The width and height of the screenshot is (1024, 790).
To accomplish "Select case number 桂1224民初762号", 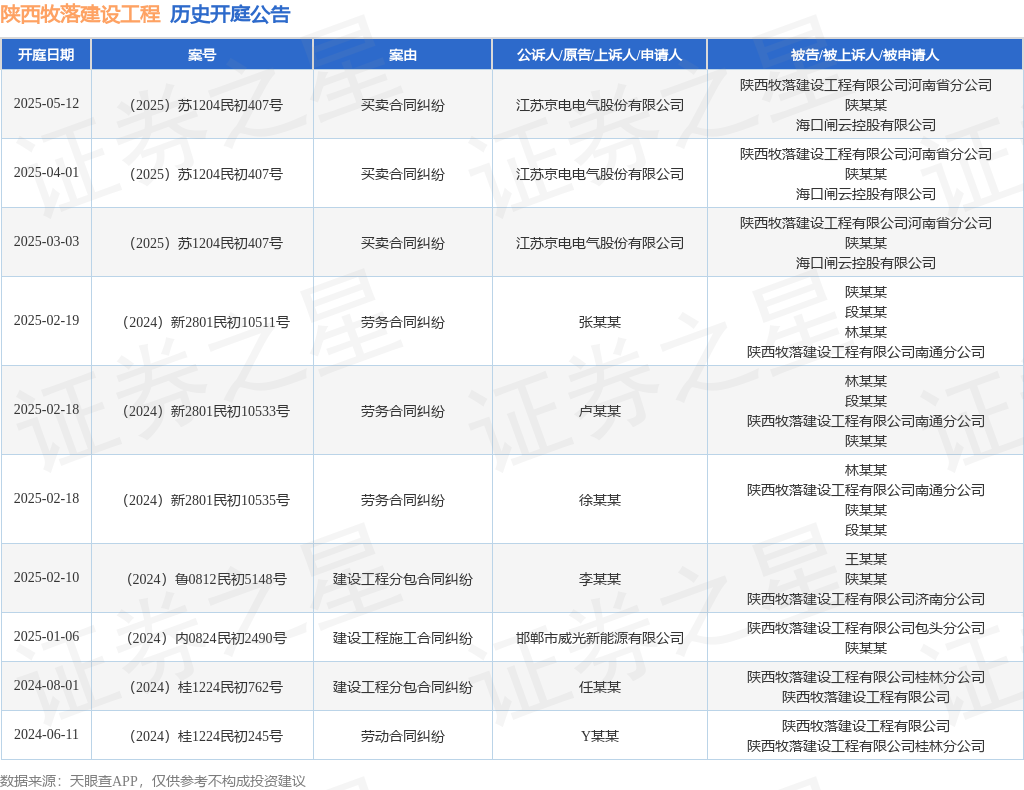I will (x=206, y=687).
